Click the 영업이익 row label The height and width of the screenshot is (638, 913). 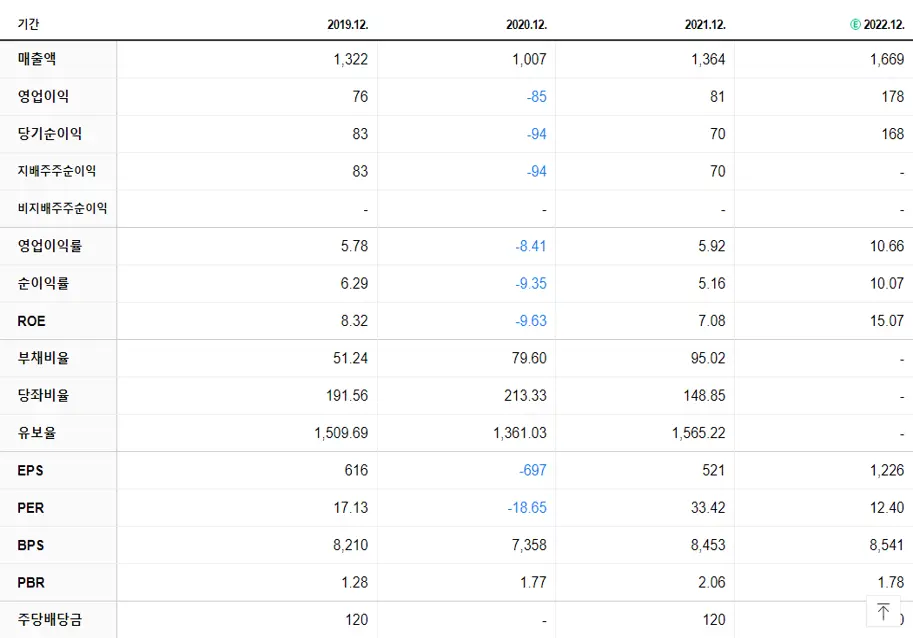[x=43, y=96]
